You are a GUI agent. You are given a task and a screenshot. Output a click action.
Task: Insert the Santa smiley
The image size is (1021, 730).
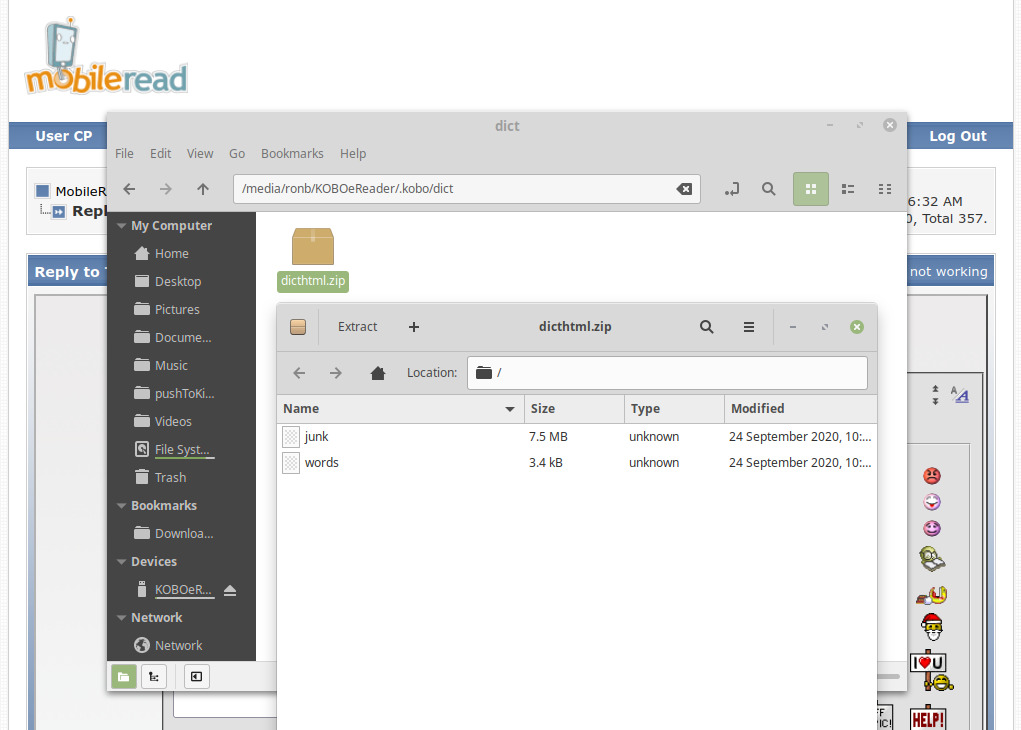(x=932, y=627)
